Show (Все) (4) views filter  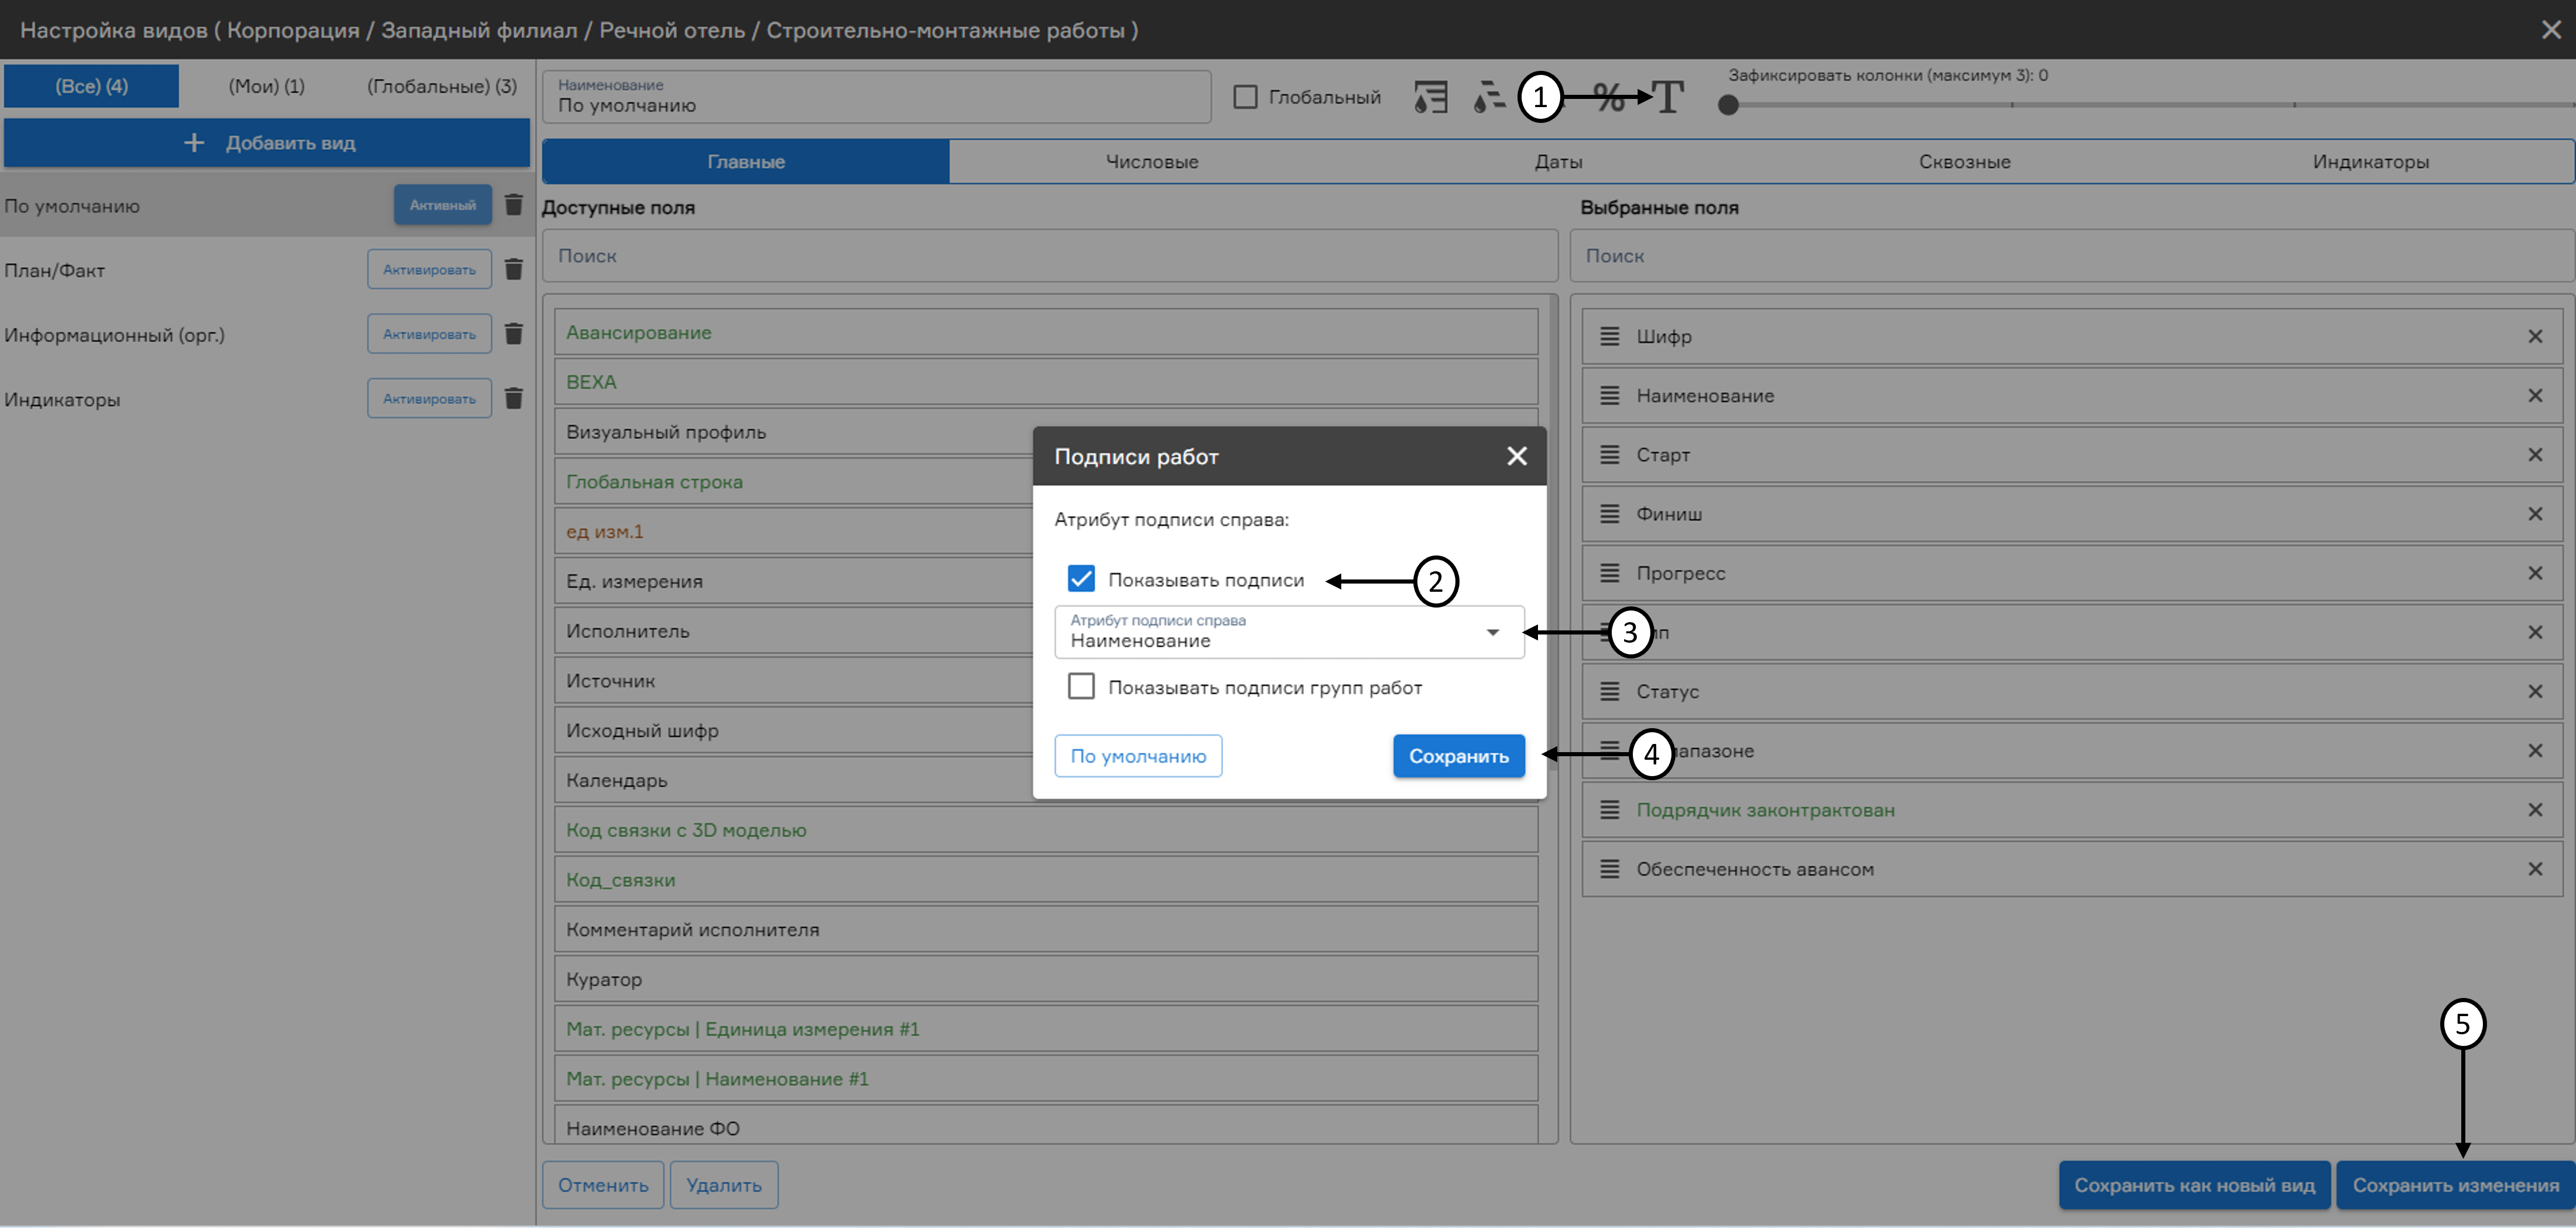(x=91, y=86)
